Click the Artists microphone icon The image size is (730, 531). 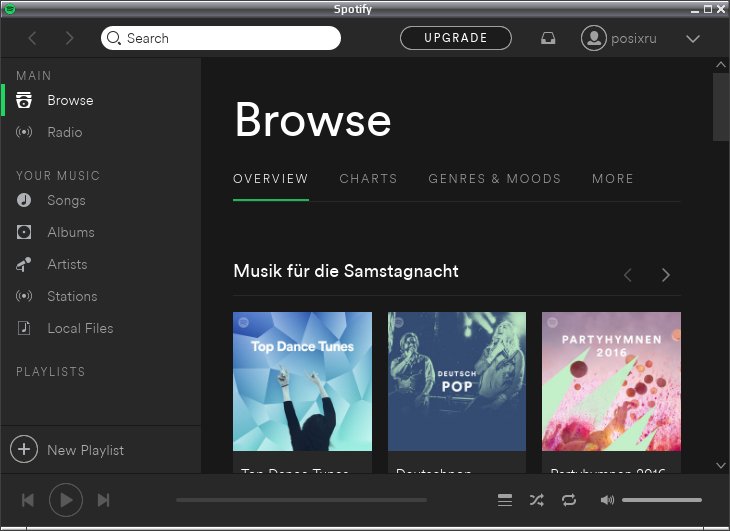24,264
